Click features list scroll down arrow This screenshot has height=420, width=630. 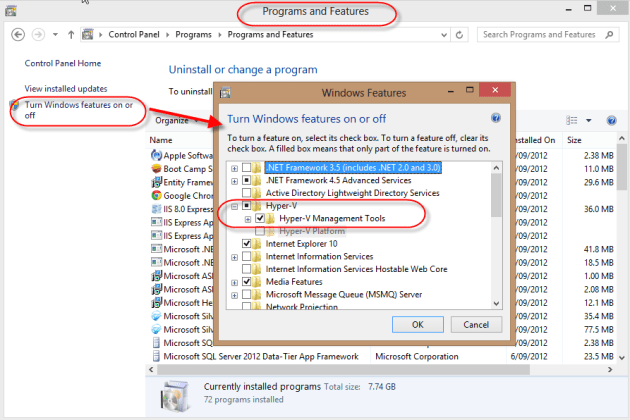pyautogui.click(x=496, y=303)
